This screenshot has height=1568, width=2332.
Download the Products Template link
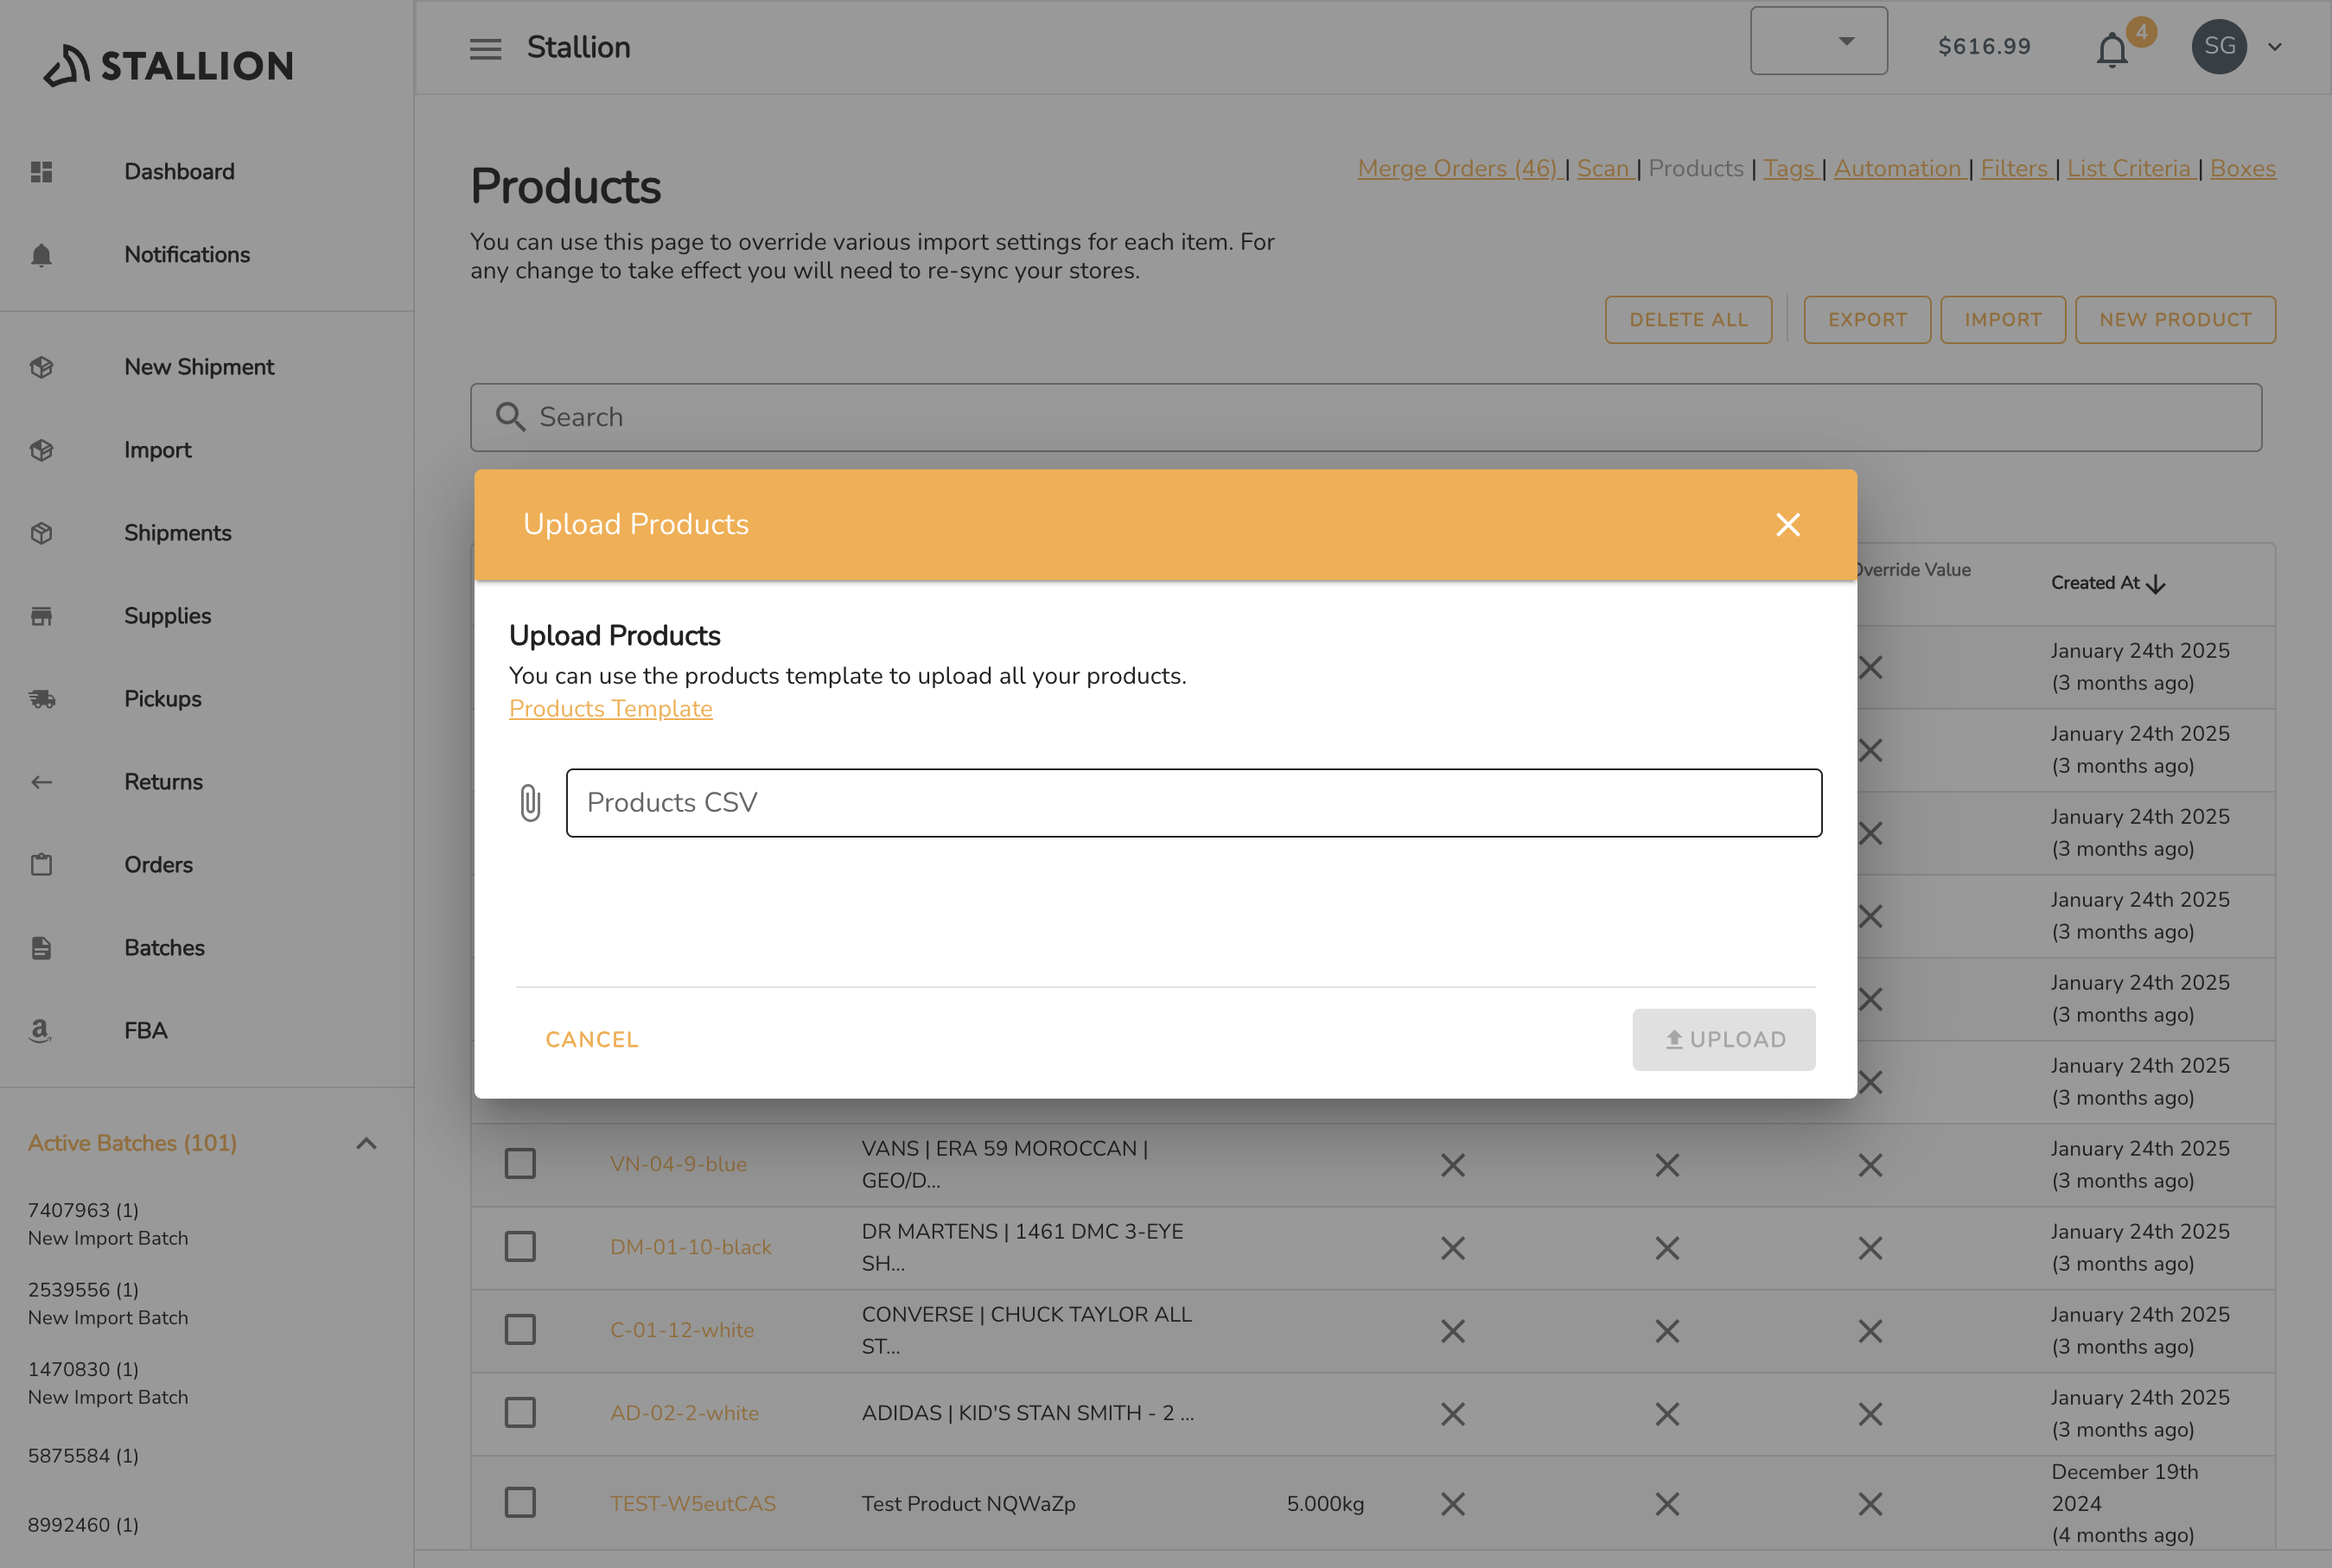[x=611, y=708]
